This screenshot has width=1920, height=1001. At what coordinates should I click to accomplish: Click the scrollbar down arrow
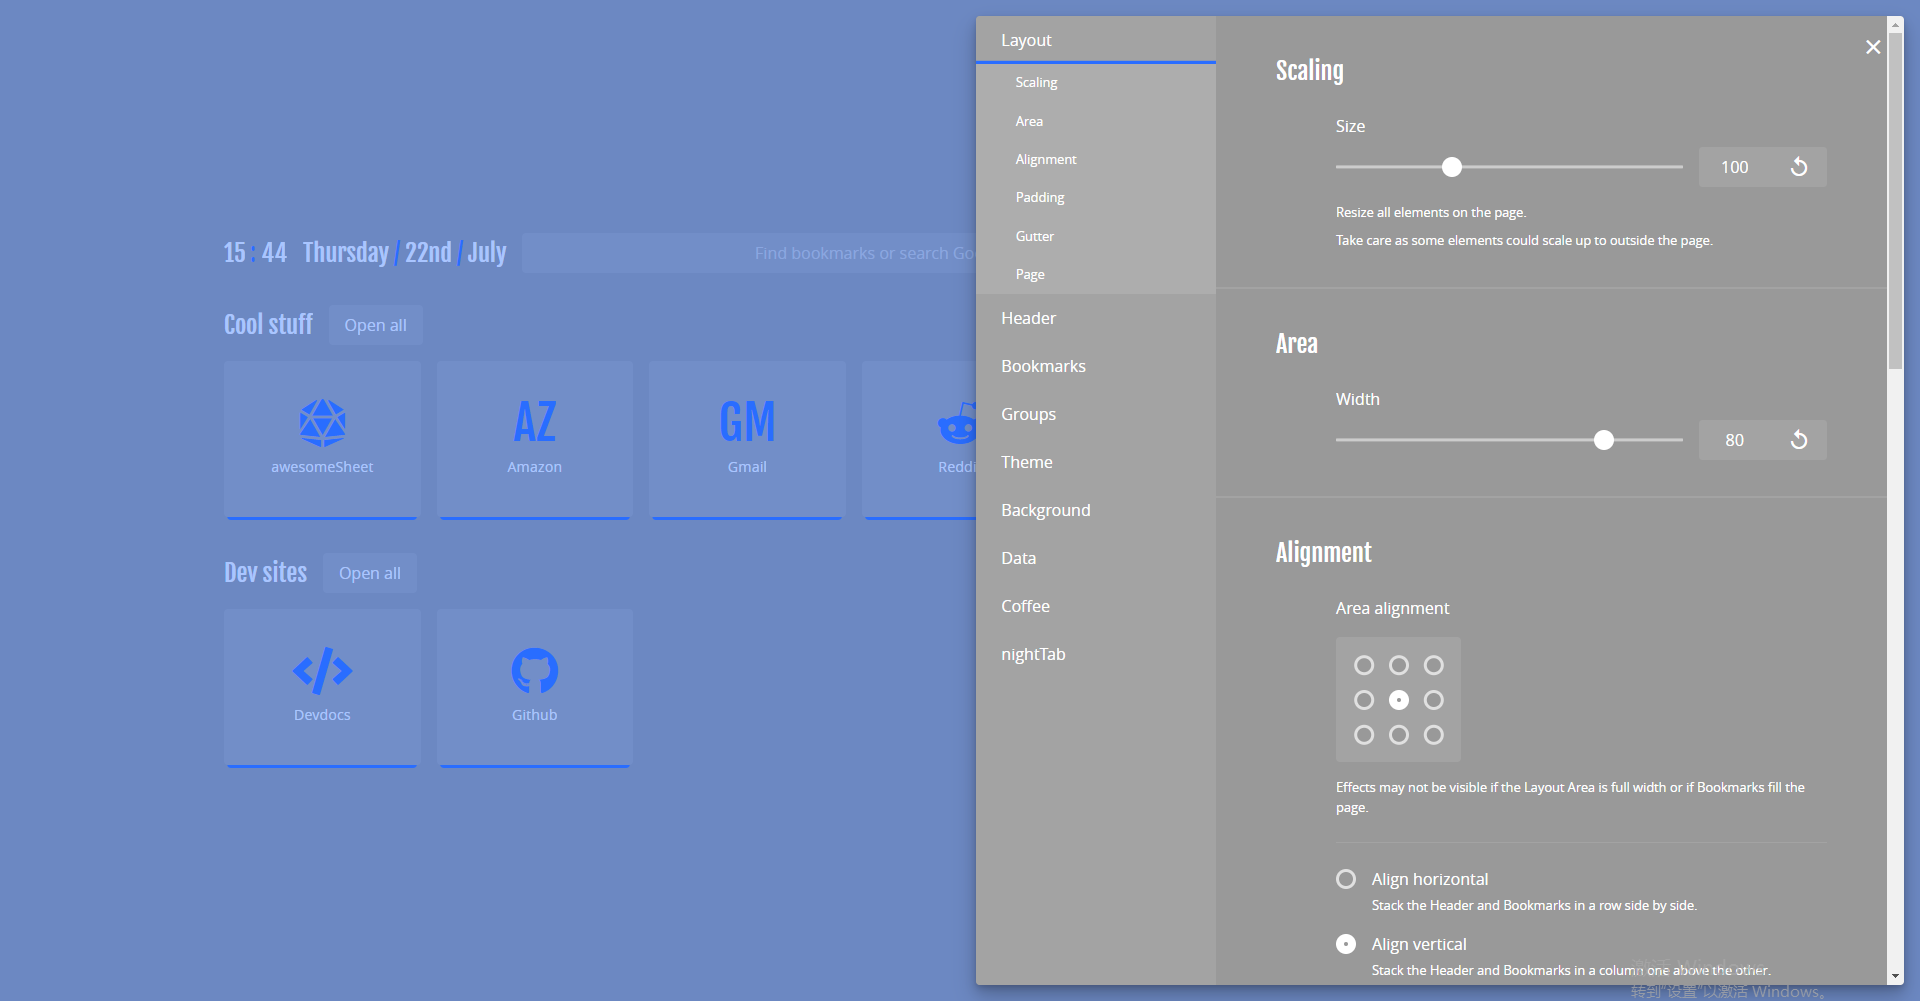click(x=1895, y=977)
